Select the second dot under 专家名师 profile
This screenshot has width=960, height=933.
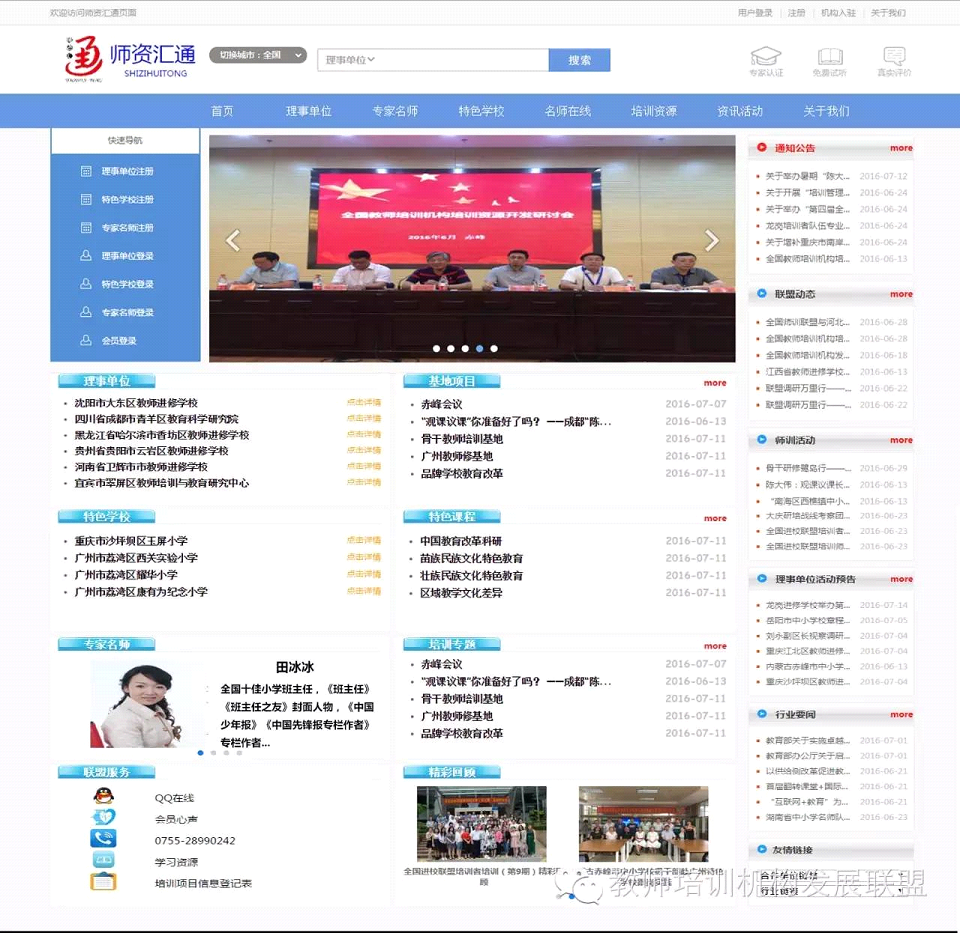click(214, 753)
